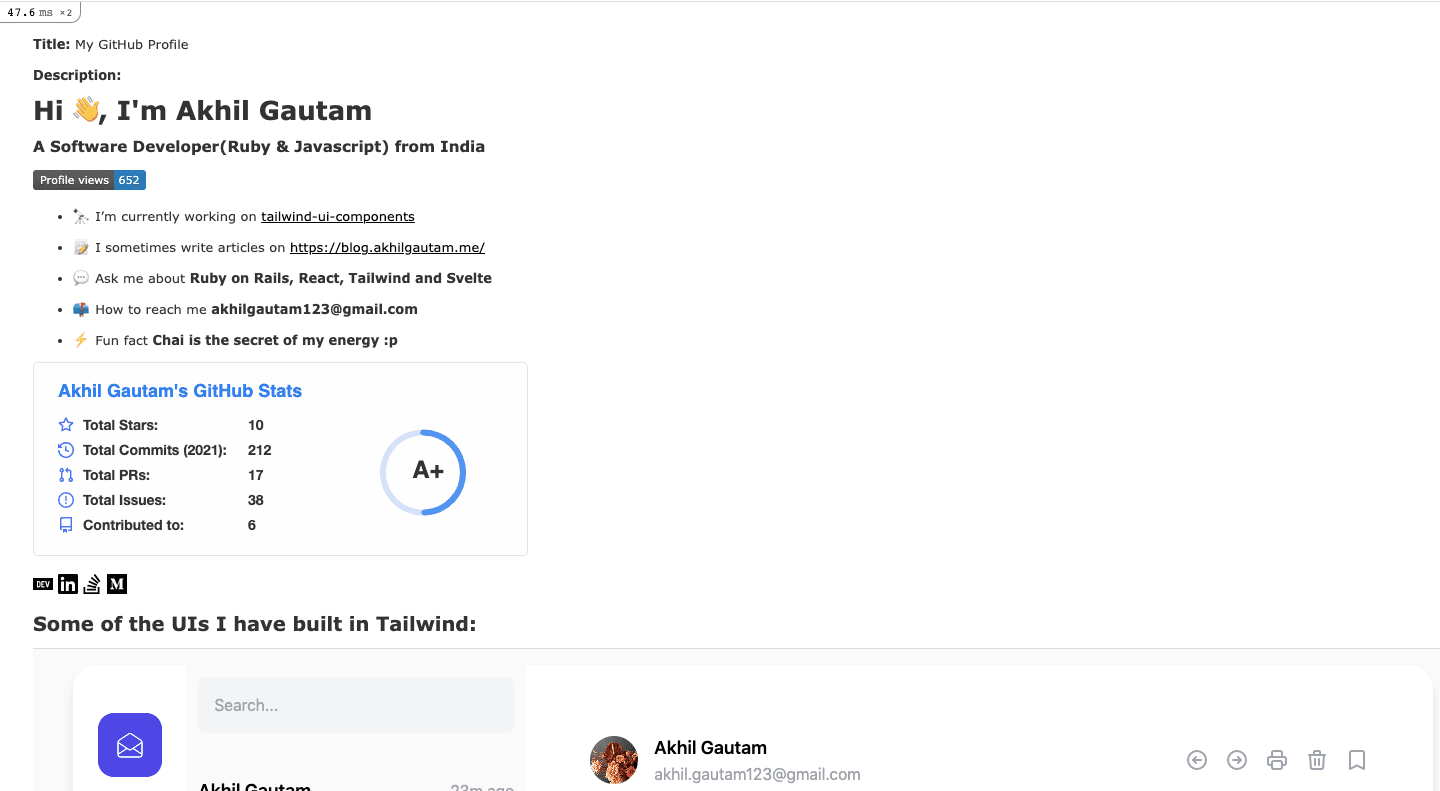The width and height of the screenshot is (1440, 791).
Task: Click the Total Commits clock icon
Action: click(66, 450)
